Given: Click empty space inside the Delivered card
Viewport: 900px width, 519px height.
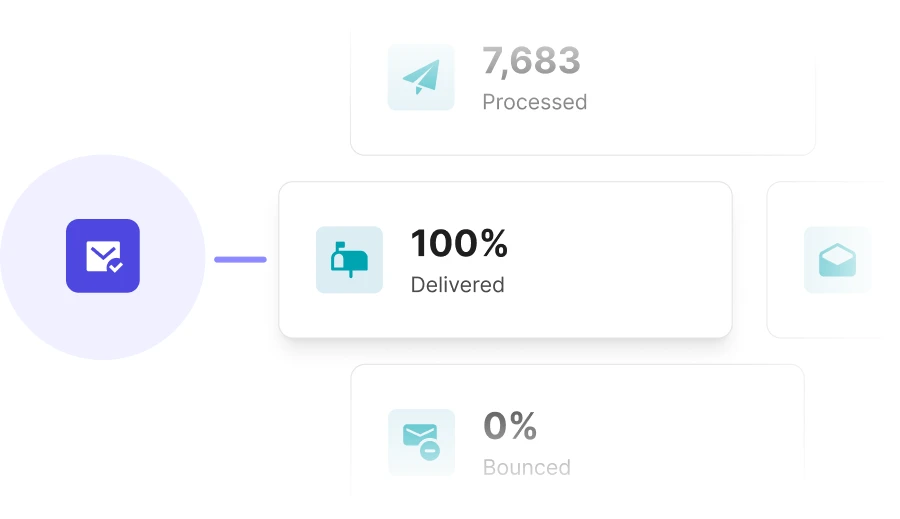Looking at the screenshot, I should coord(620,260).
